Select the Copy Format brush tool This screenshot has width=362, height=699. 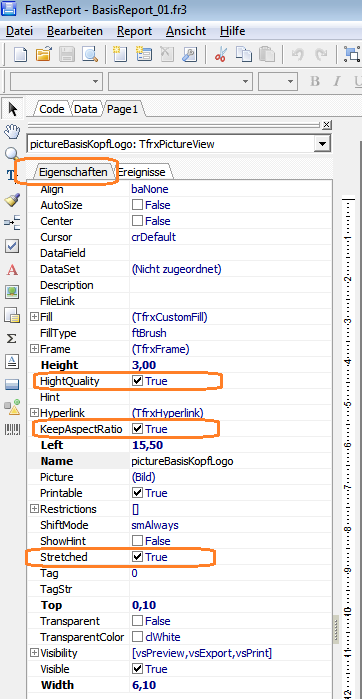point(12,199)
